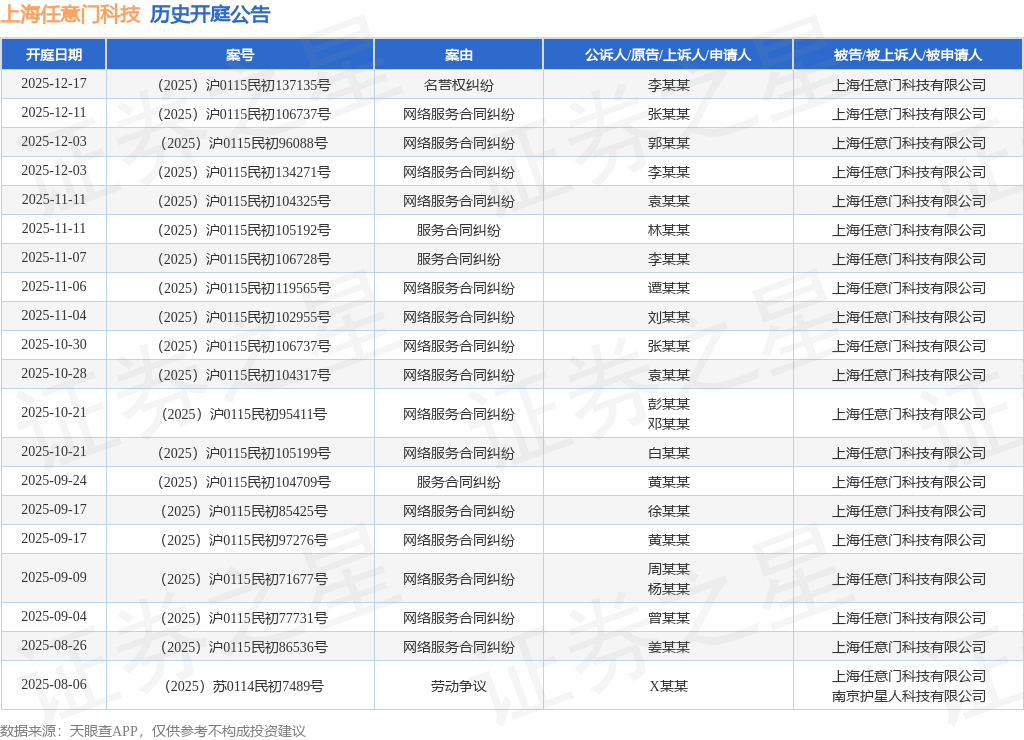This screenshot has height=740, width=1024.
Task: Click the date 2025-09-09
Action: pos(54,577)
